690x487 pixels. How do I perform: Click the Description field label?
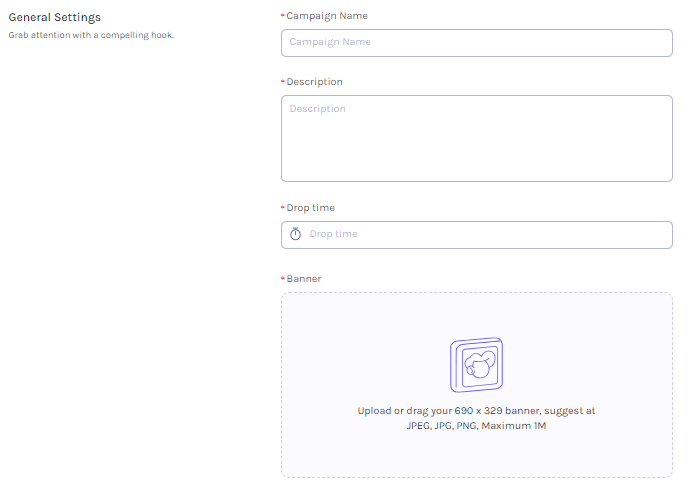click(x=315, y=82)
